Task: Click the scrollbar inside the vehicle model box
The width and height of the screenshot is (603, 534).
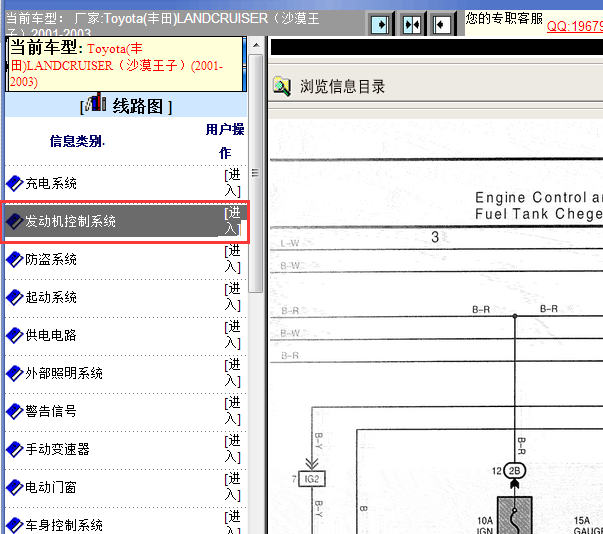Action: (244, 64)
